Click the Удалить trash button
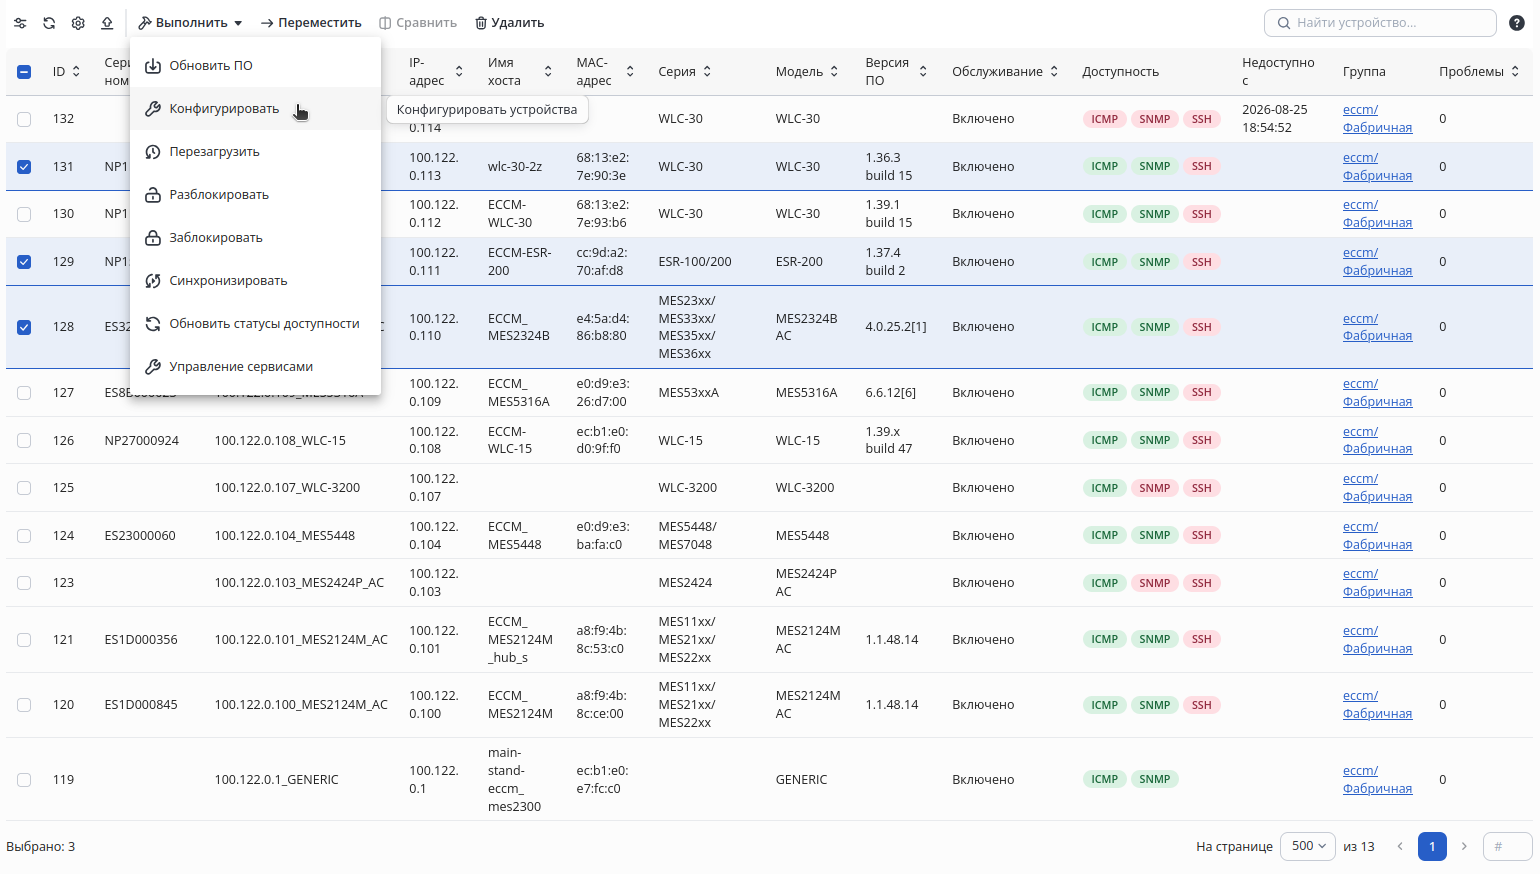This screenshot has width=1540, height=874. (x=509, y=23)
